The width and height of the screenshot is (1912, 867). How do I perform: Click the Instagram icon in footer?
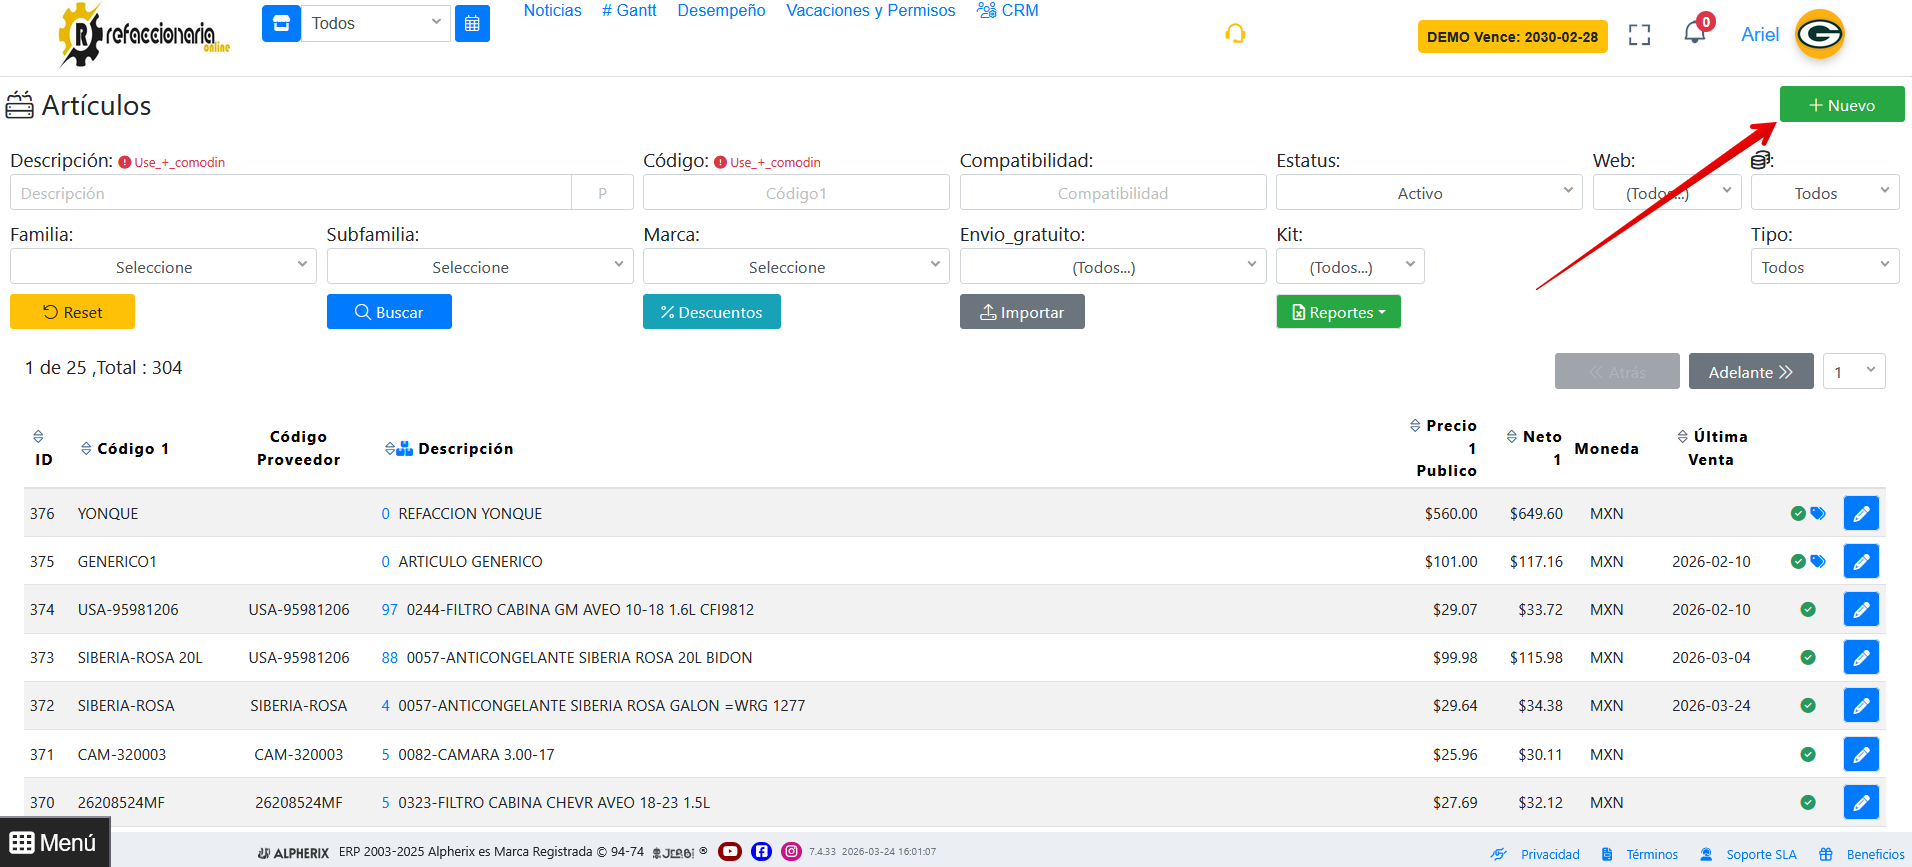pos(791,851)
